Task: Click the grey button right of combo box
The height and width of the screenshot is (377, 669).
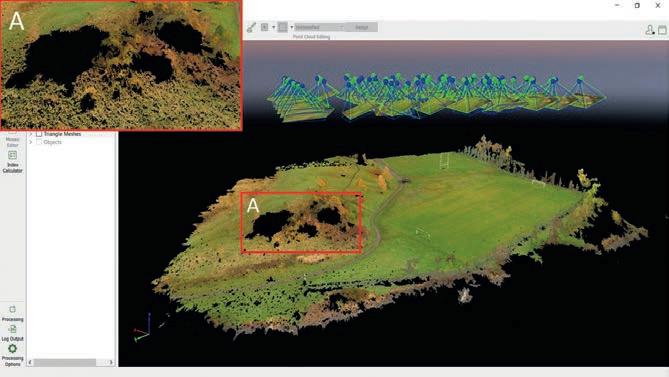Action: 361,27
